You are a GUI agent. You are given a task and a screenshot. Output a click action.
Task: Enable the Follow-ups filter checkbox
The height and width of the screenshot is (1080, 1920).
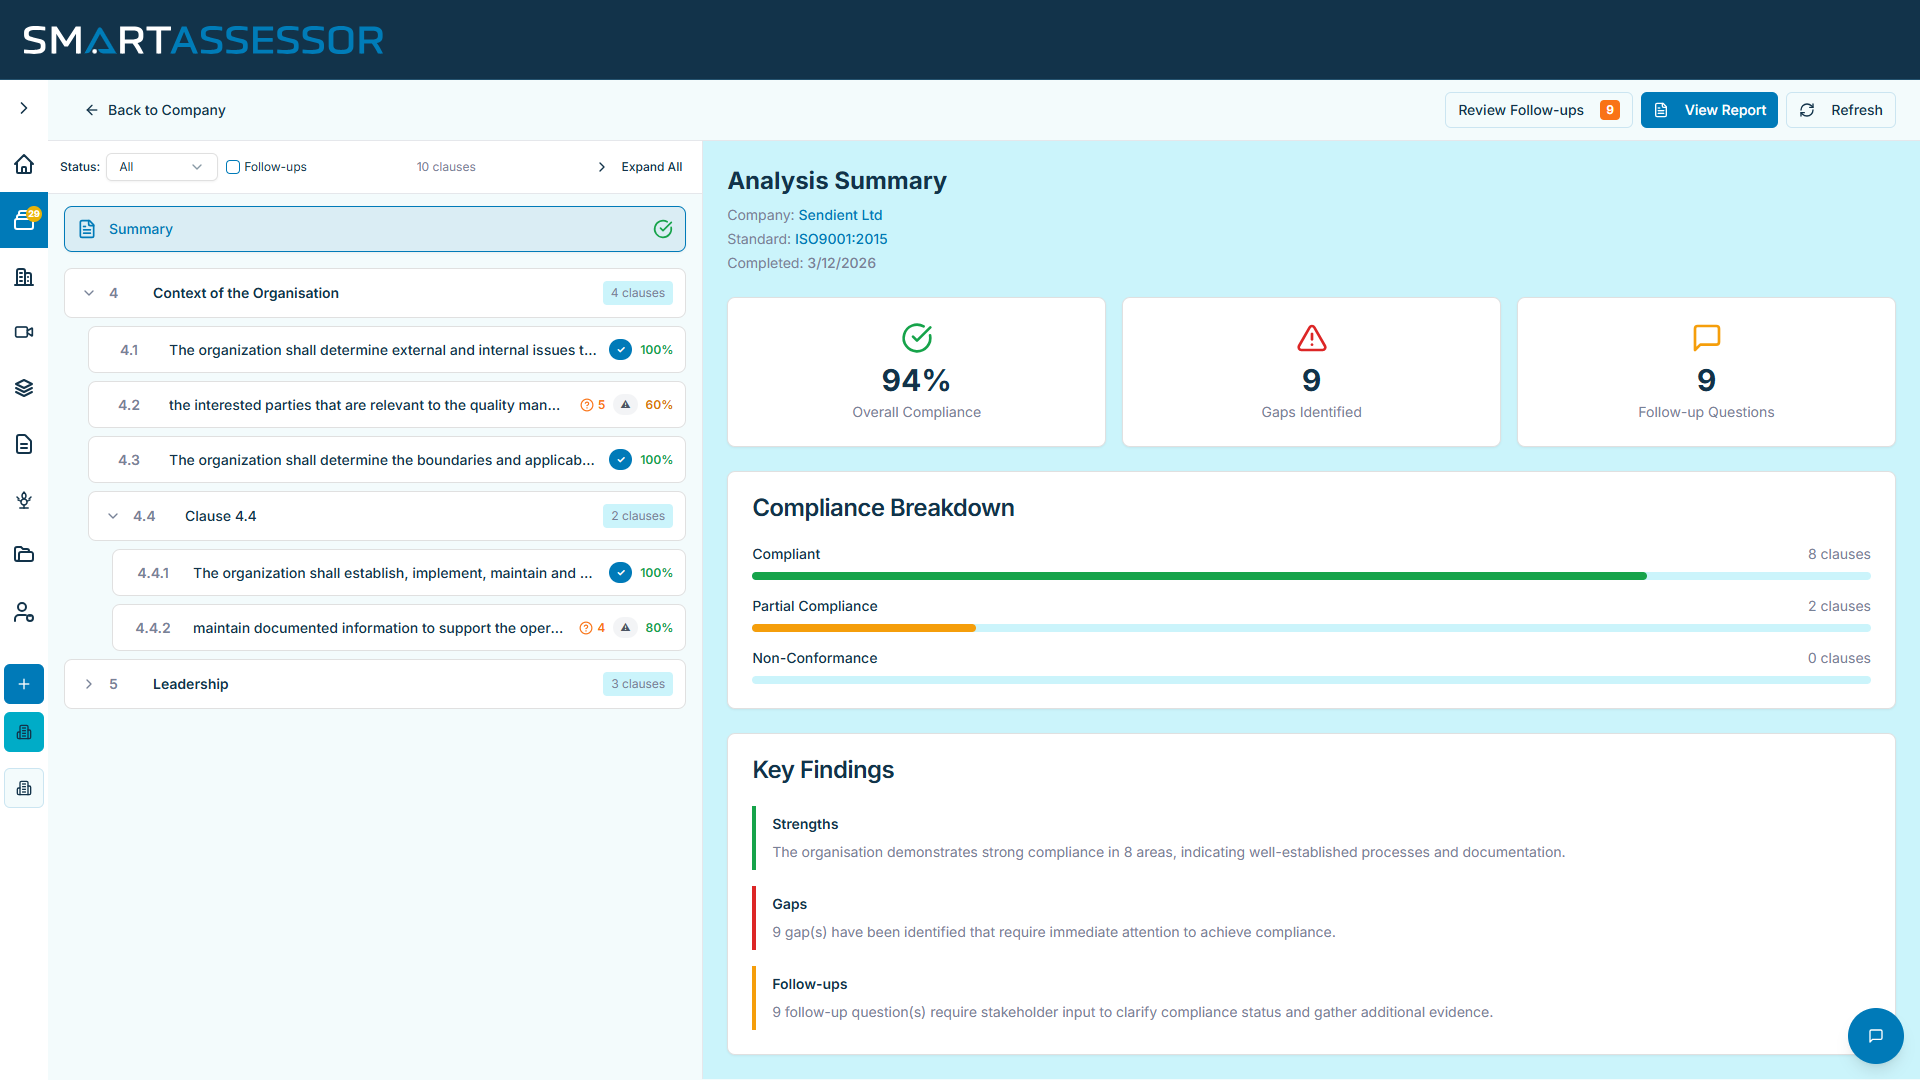232,167
